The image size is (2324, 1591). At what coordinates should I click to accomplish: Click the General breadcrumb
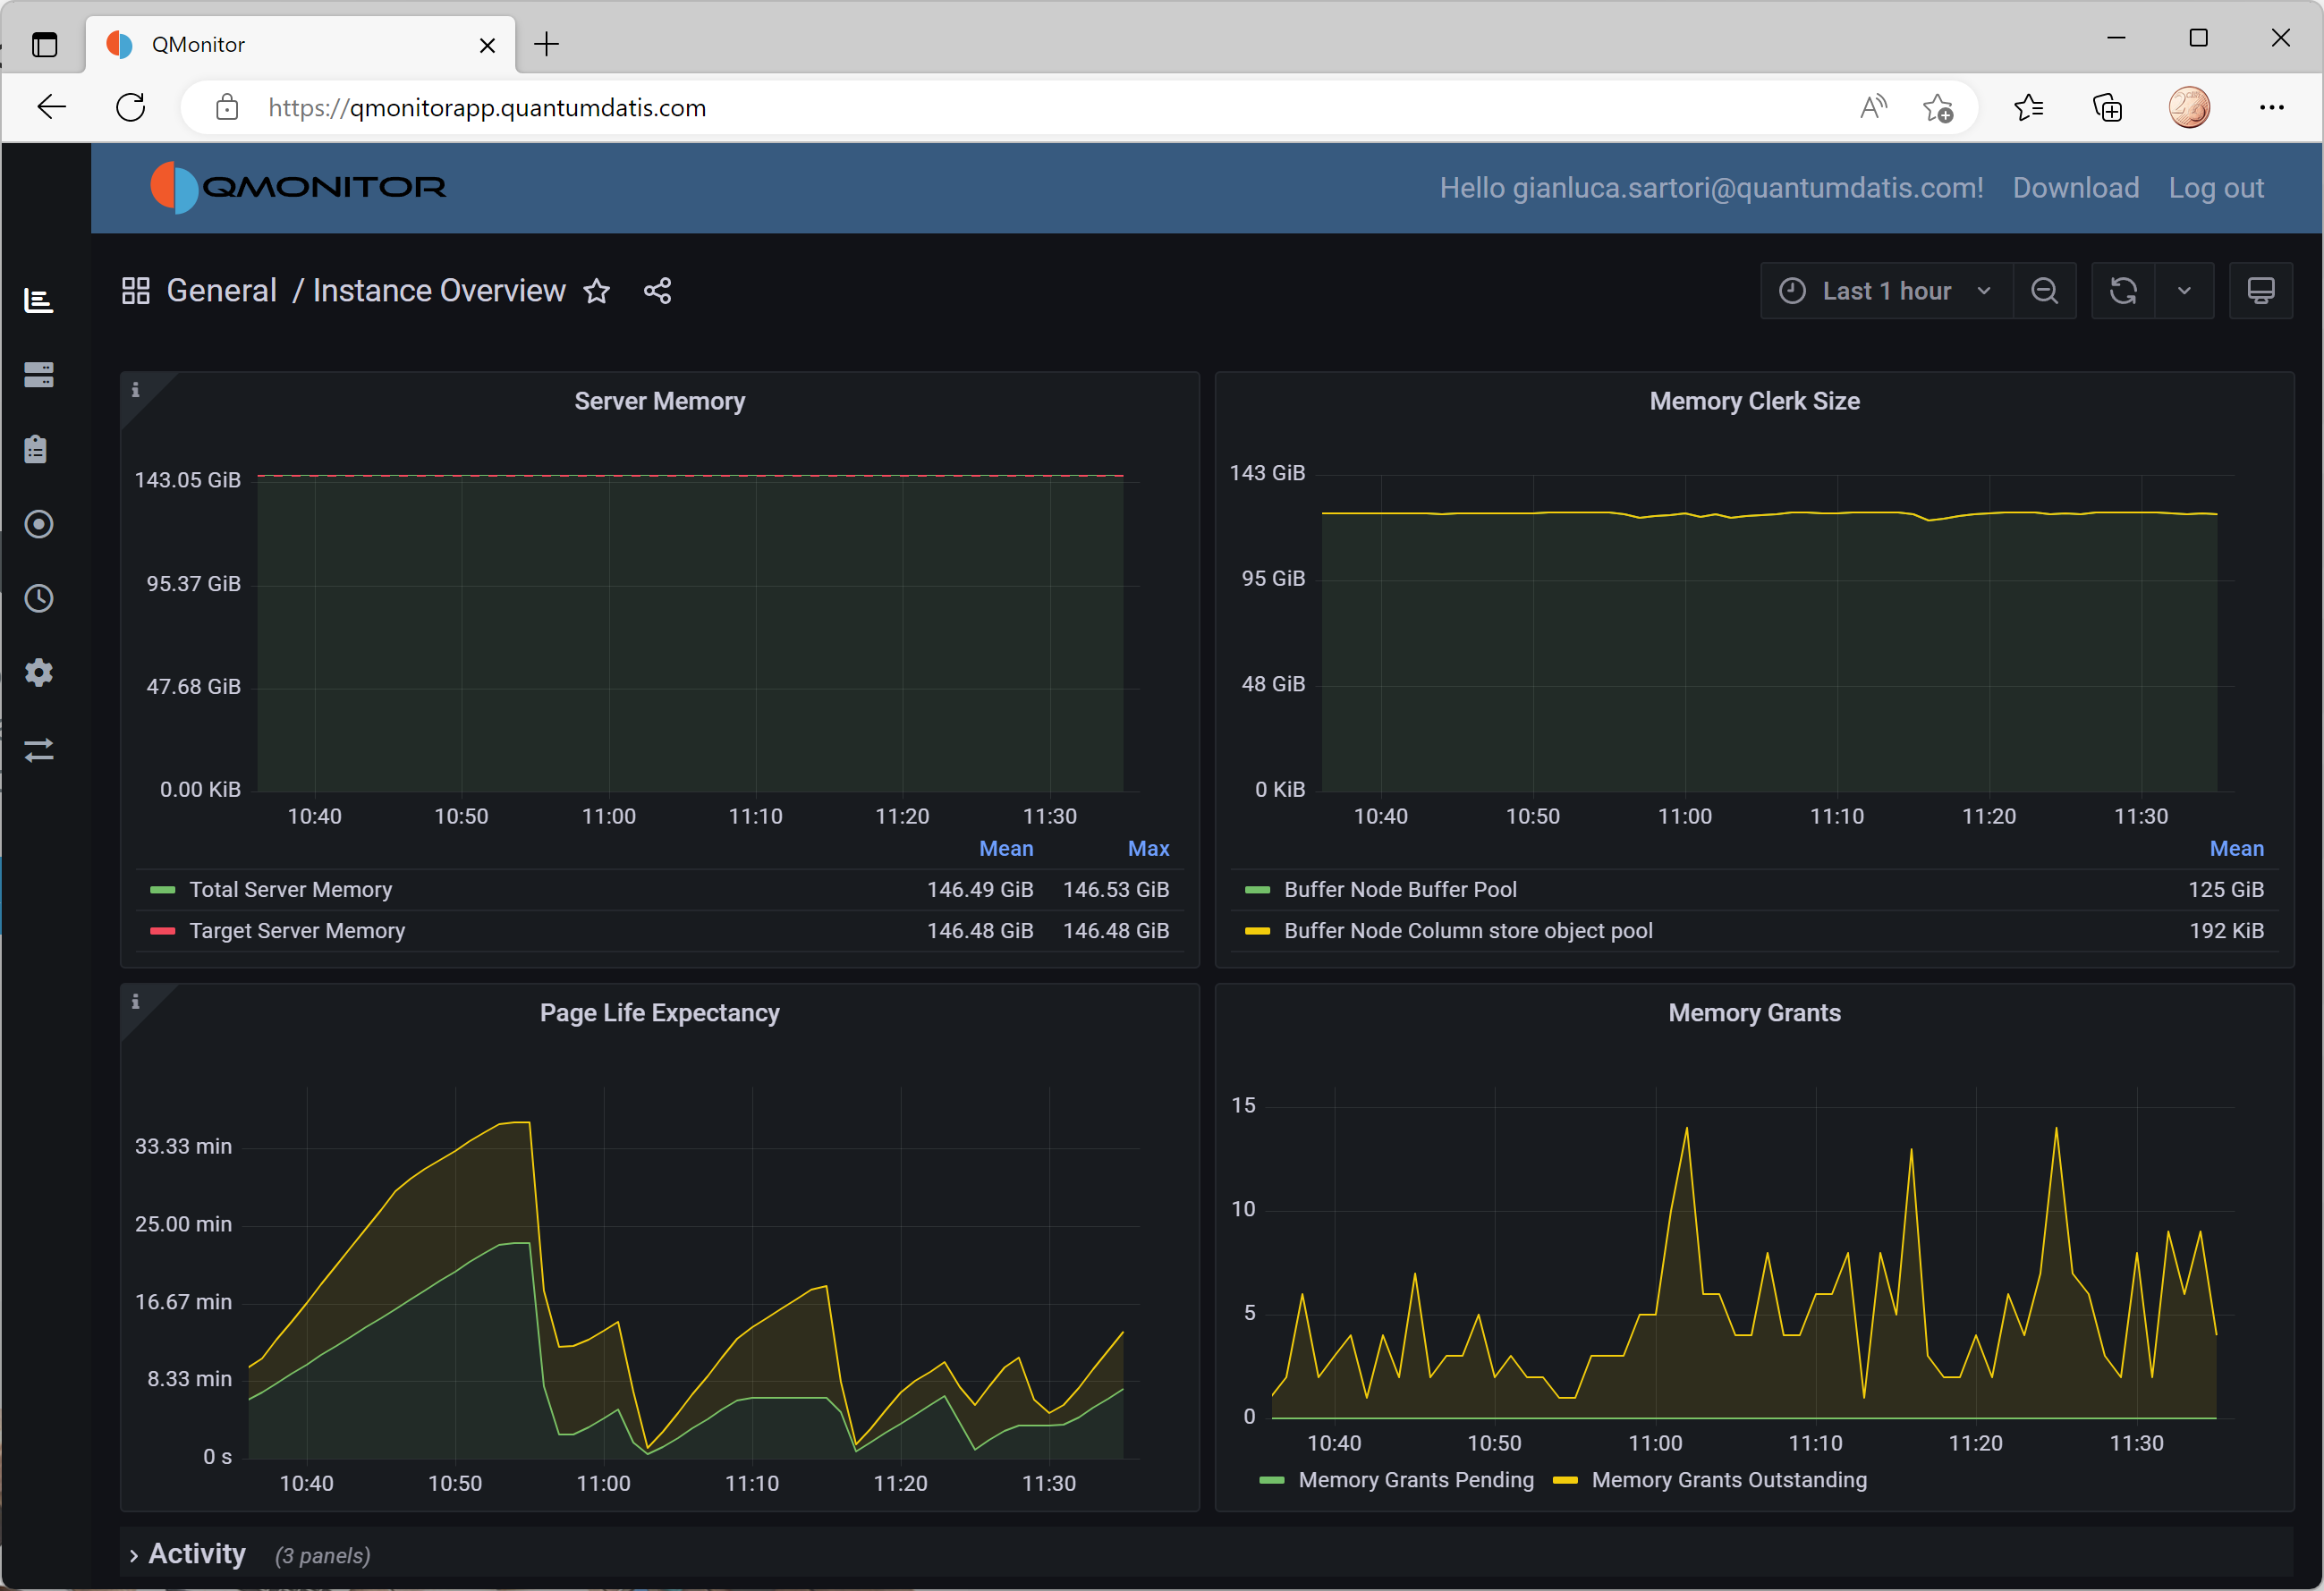click(x=221, y=291)
